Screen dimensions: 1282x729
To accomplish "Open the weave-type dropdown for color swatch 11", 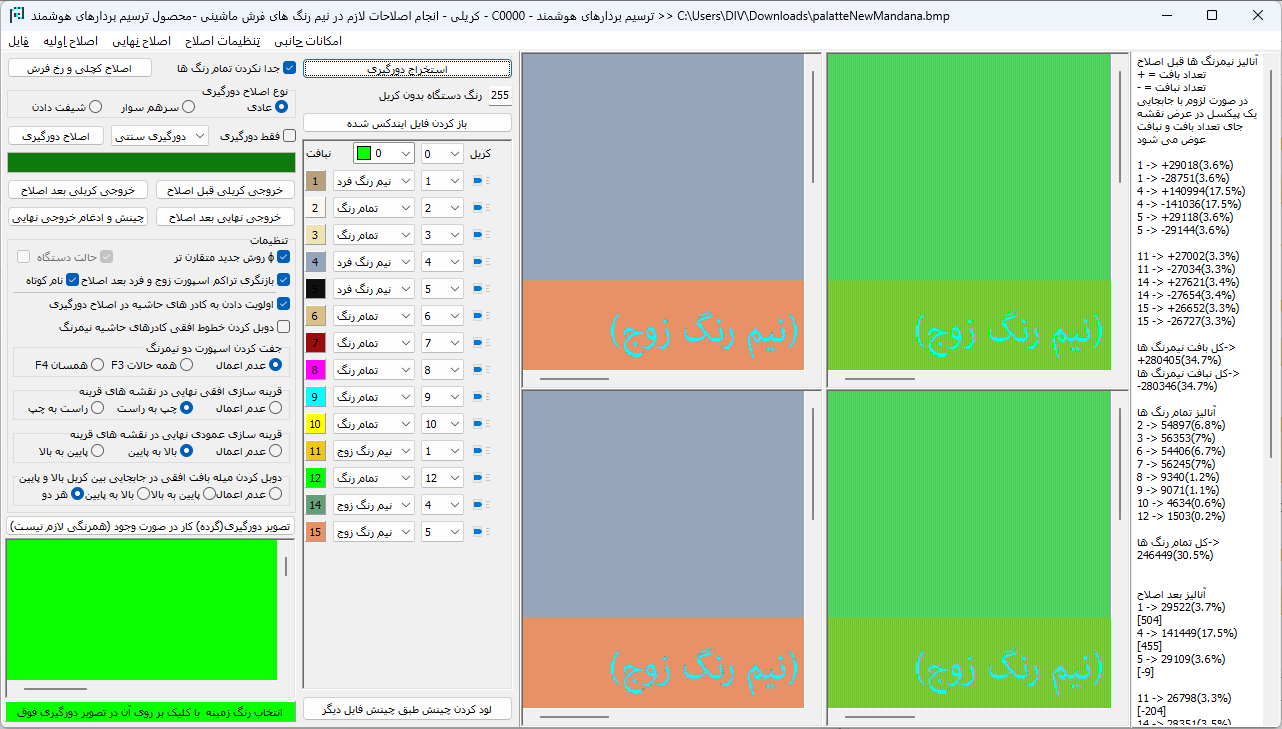I will coord(374,451).
